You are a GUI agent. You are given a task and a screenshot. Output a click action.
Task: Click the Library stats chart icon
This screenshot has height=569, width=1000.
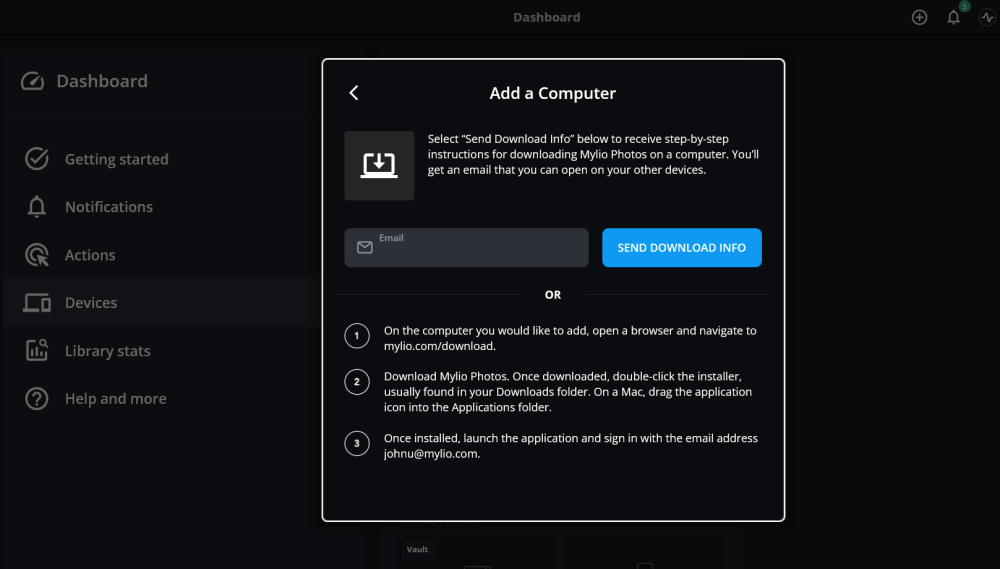pyautogui.click(x=37, y=351)
